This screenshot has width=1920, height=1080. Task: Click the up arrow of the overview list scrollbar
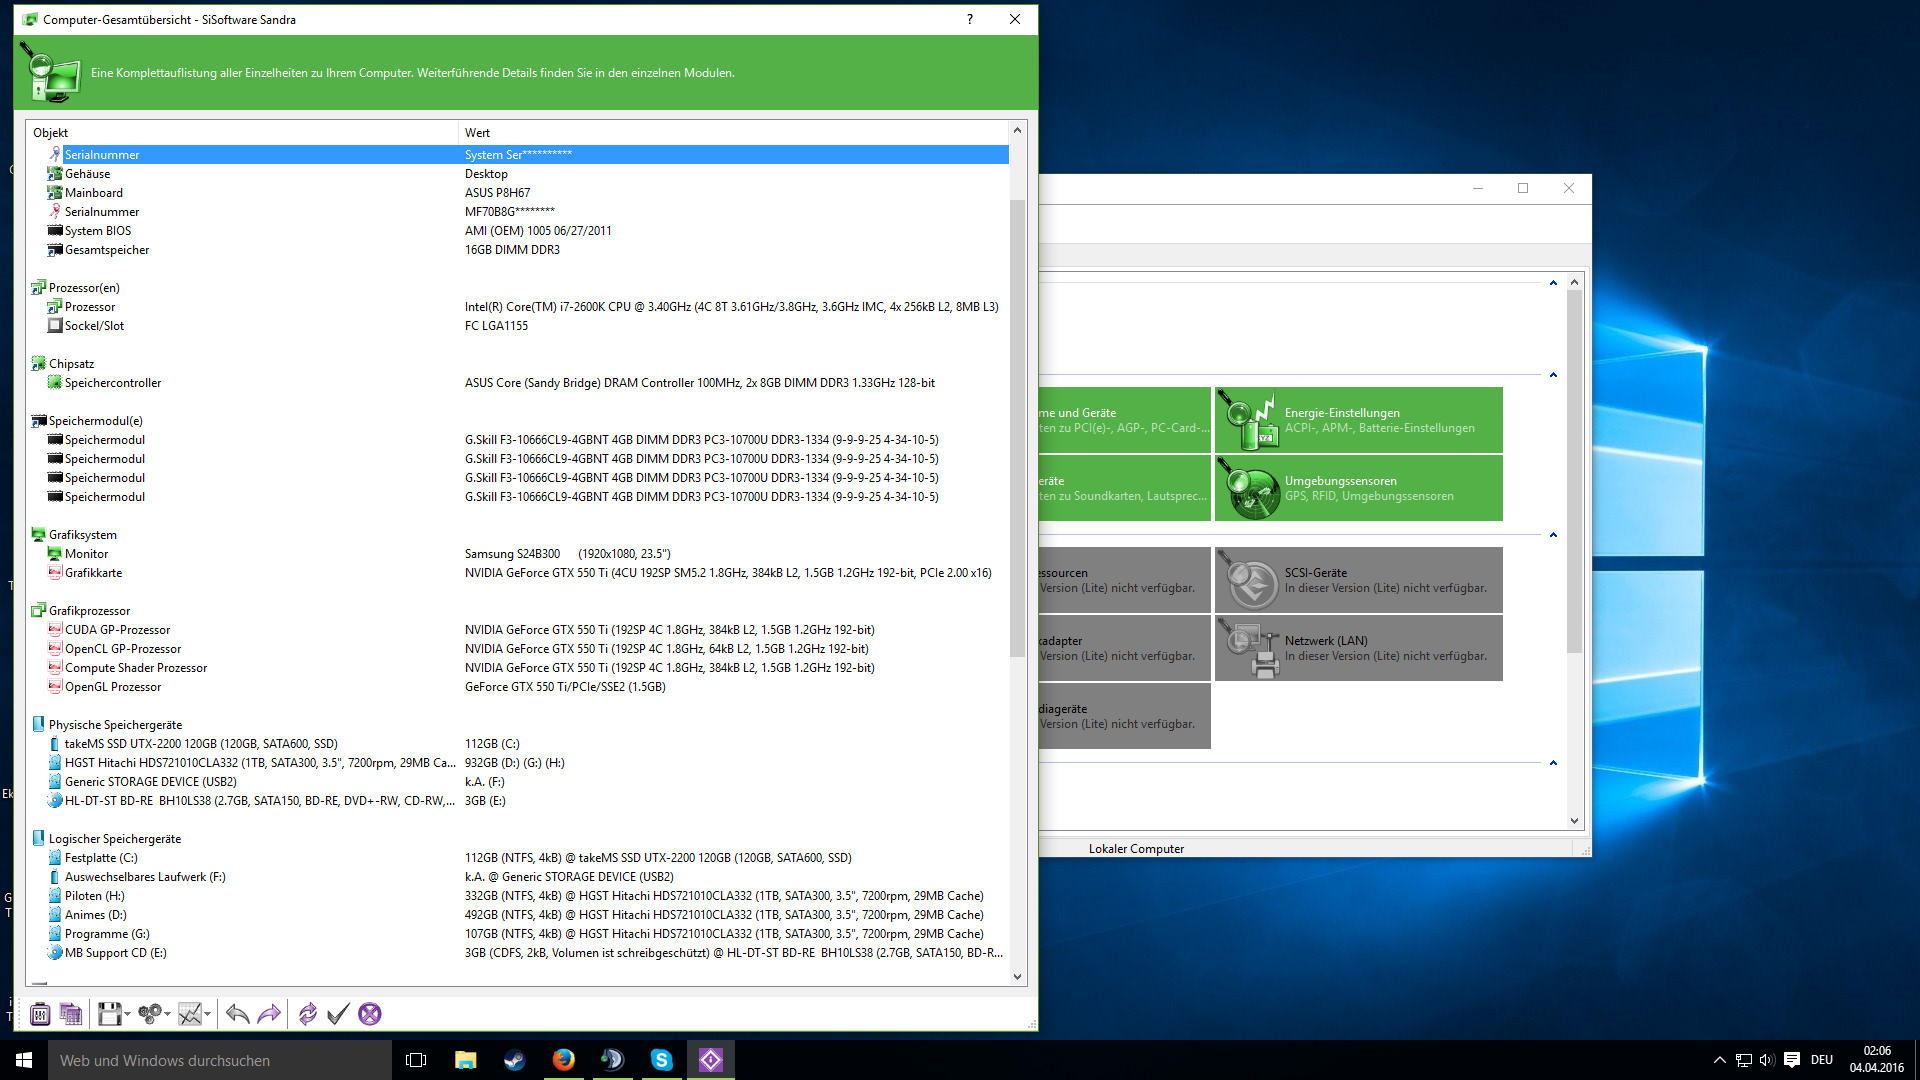(1018, 131)
